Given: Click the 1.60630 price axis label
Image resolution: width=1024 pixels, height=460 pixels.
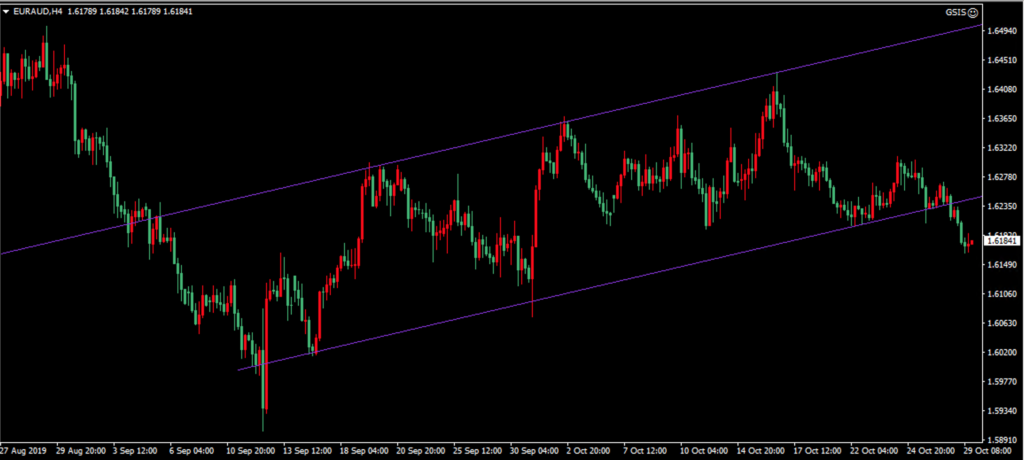Looking at the screenshot, I should point(1002,323).
